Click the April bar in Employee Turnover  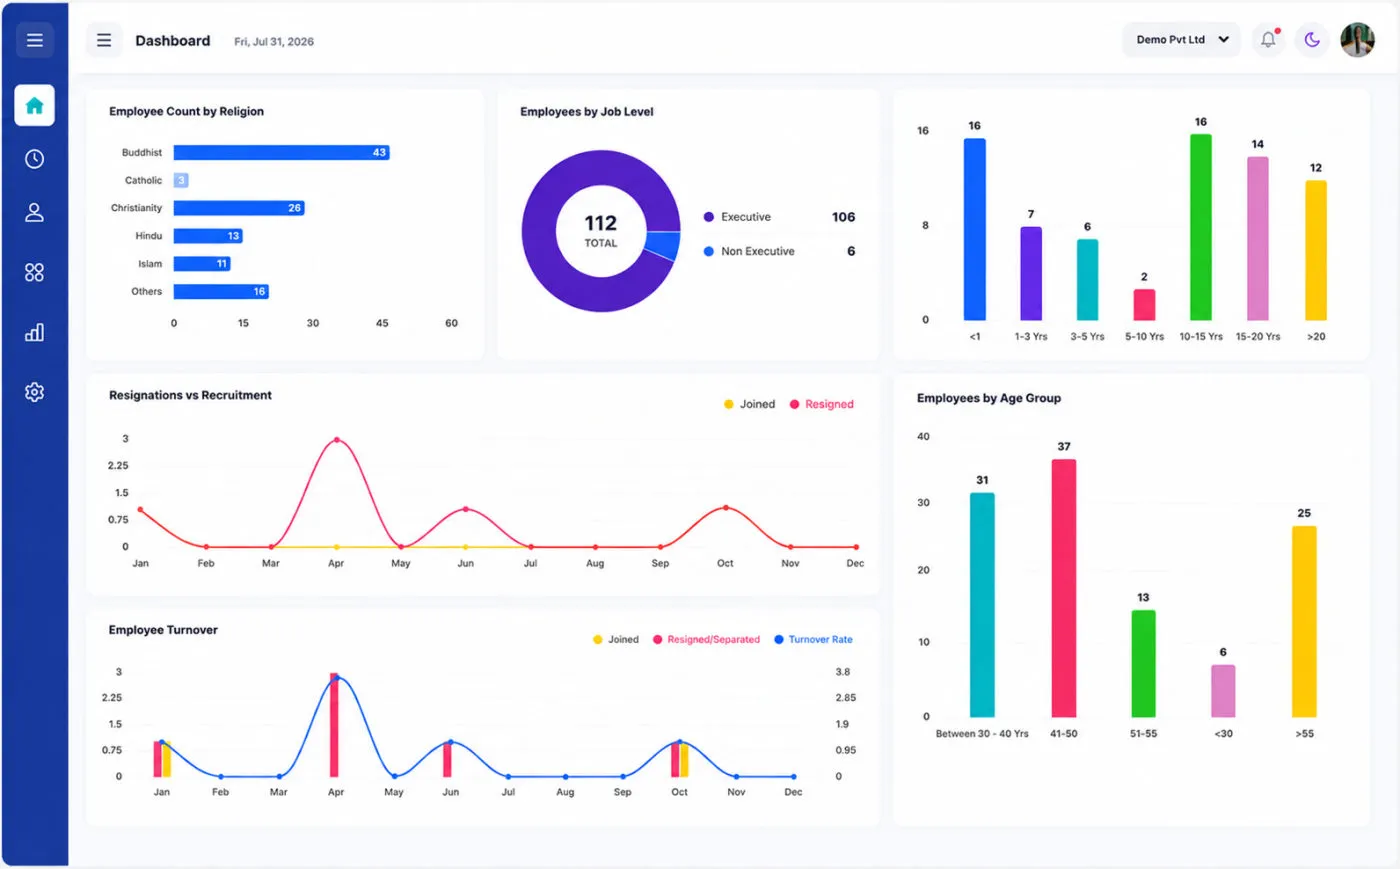click(334, 725)
